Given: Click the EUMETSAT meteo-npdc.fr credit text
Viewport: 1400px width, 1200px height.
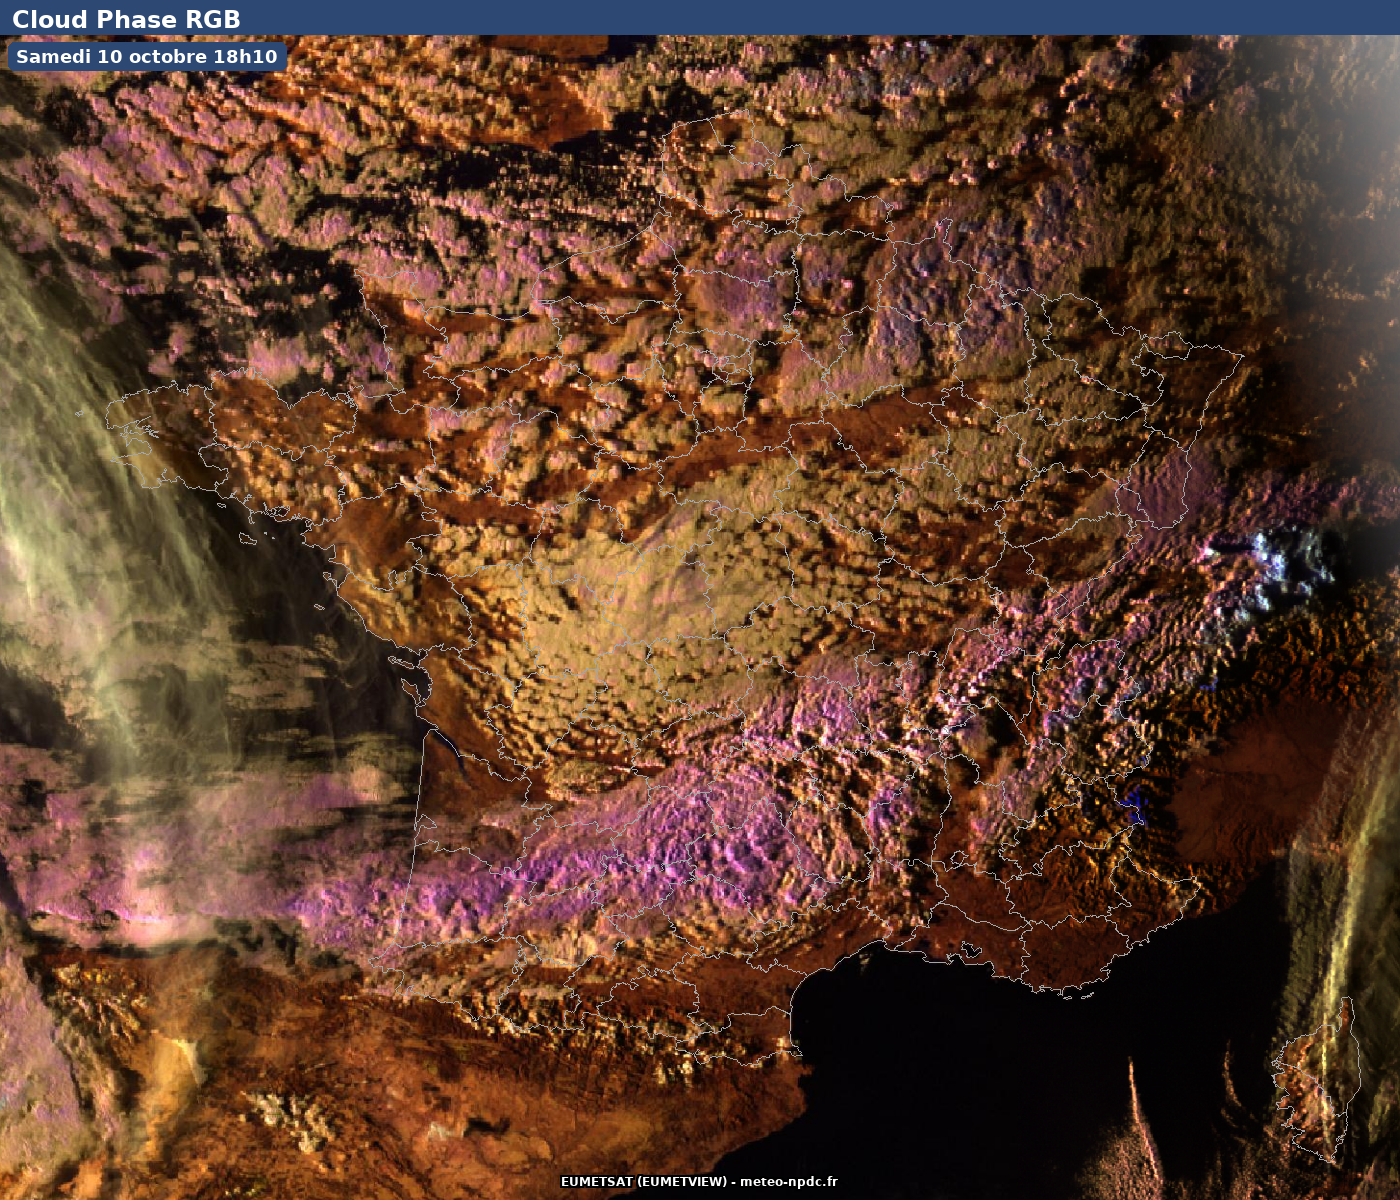Looking at the screenshot, I should pyautogui.click(x=699, y=1182).
